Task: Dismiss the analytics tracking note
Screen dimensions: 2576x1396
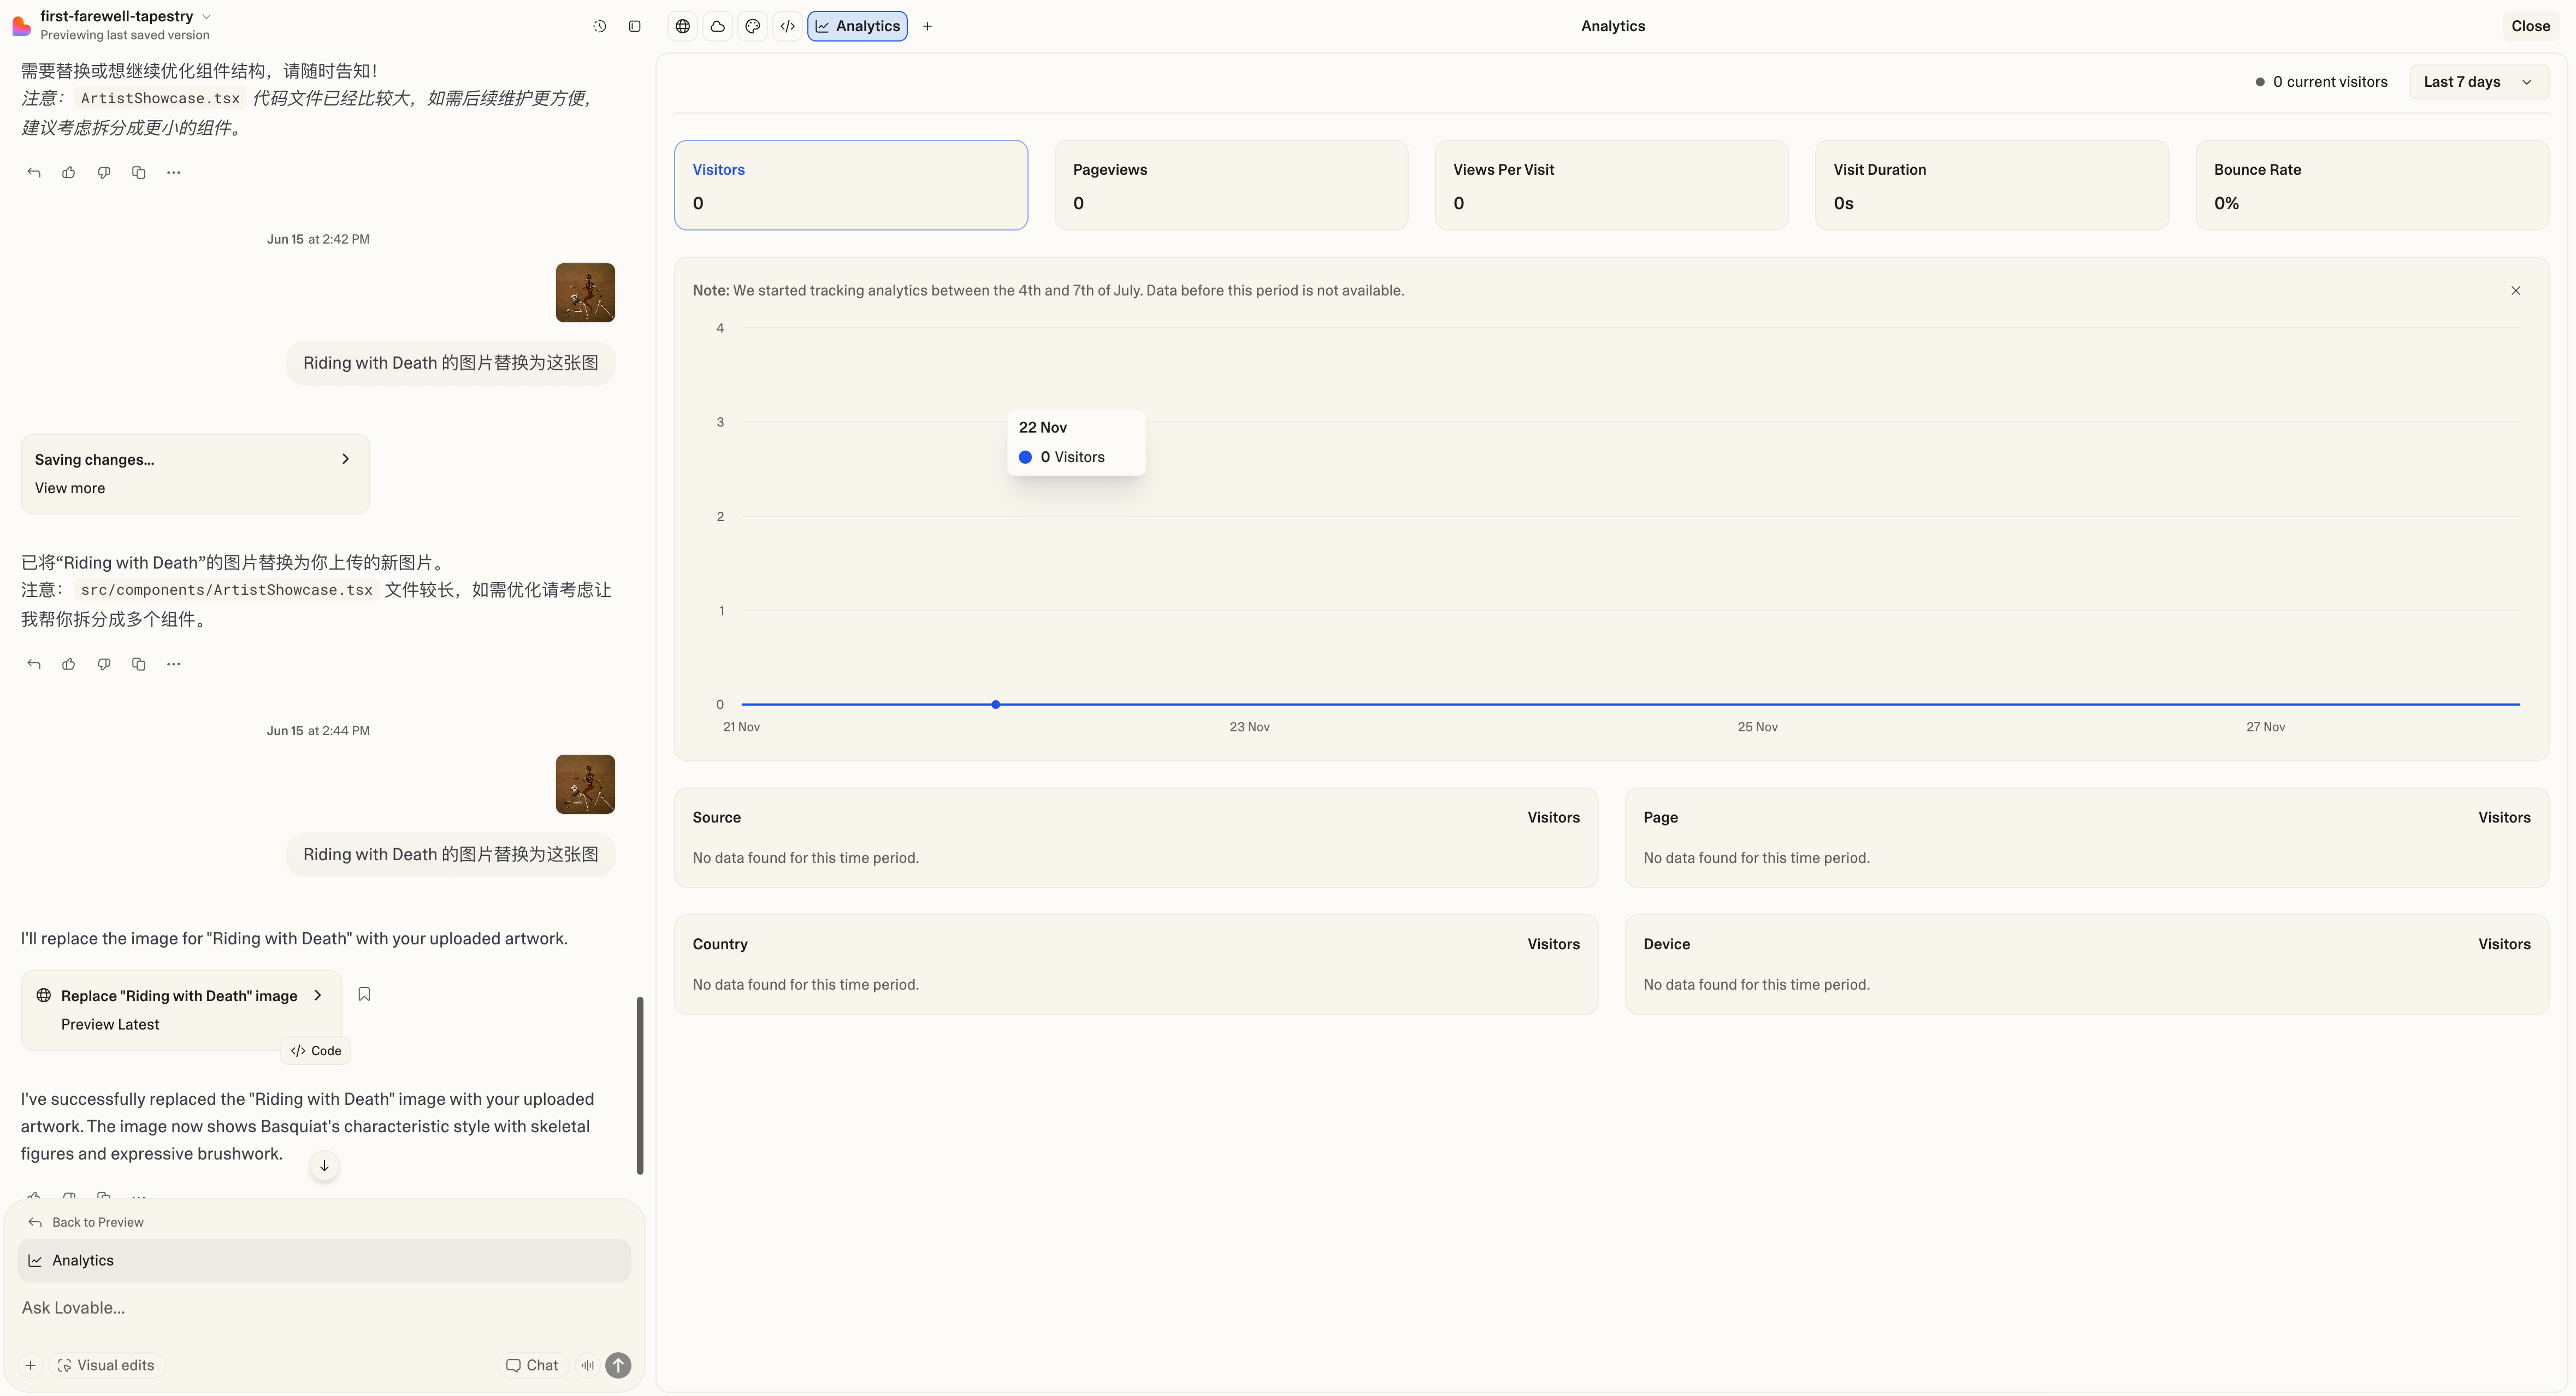Action: (2515, 290)
